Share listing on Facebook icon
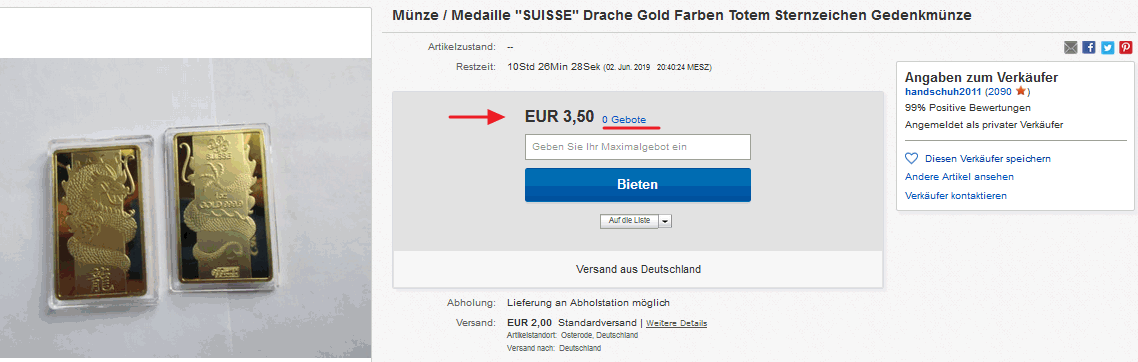Screen dimensions: 1138x362 1089,47
